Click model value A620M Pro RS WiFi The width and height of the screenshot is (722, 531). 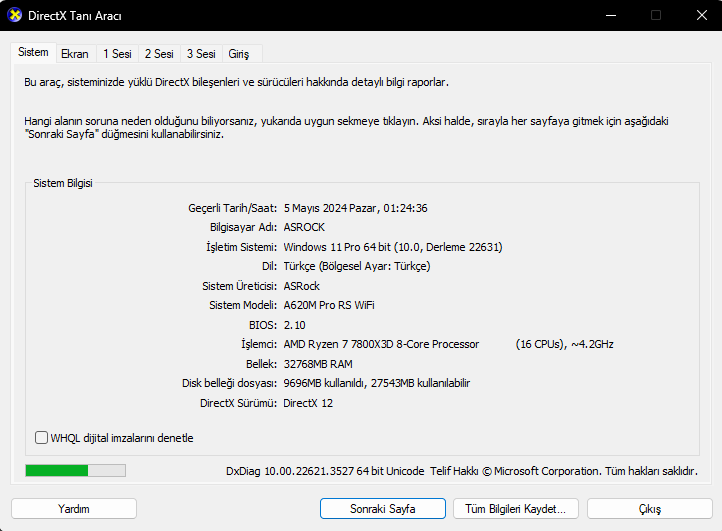coord(329,305)
